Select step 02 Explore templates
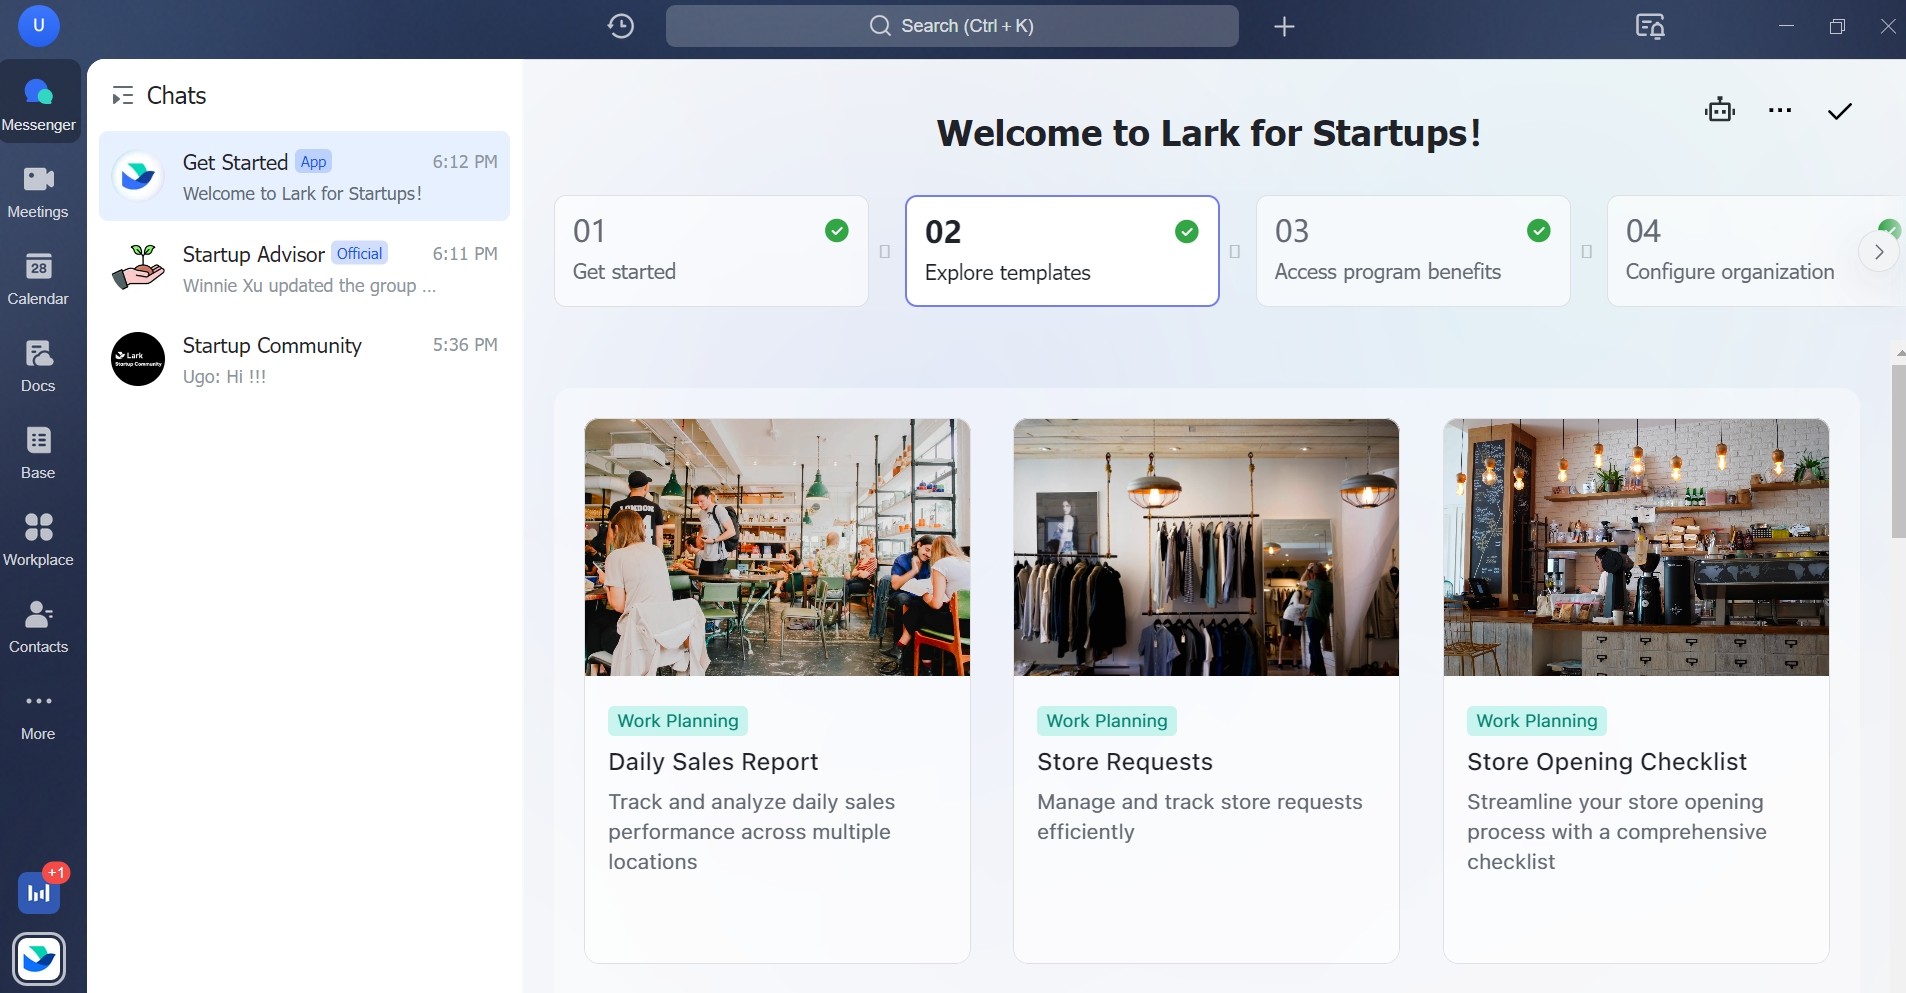 (1062, 251)
